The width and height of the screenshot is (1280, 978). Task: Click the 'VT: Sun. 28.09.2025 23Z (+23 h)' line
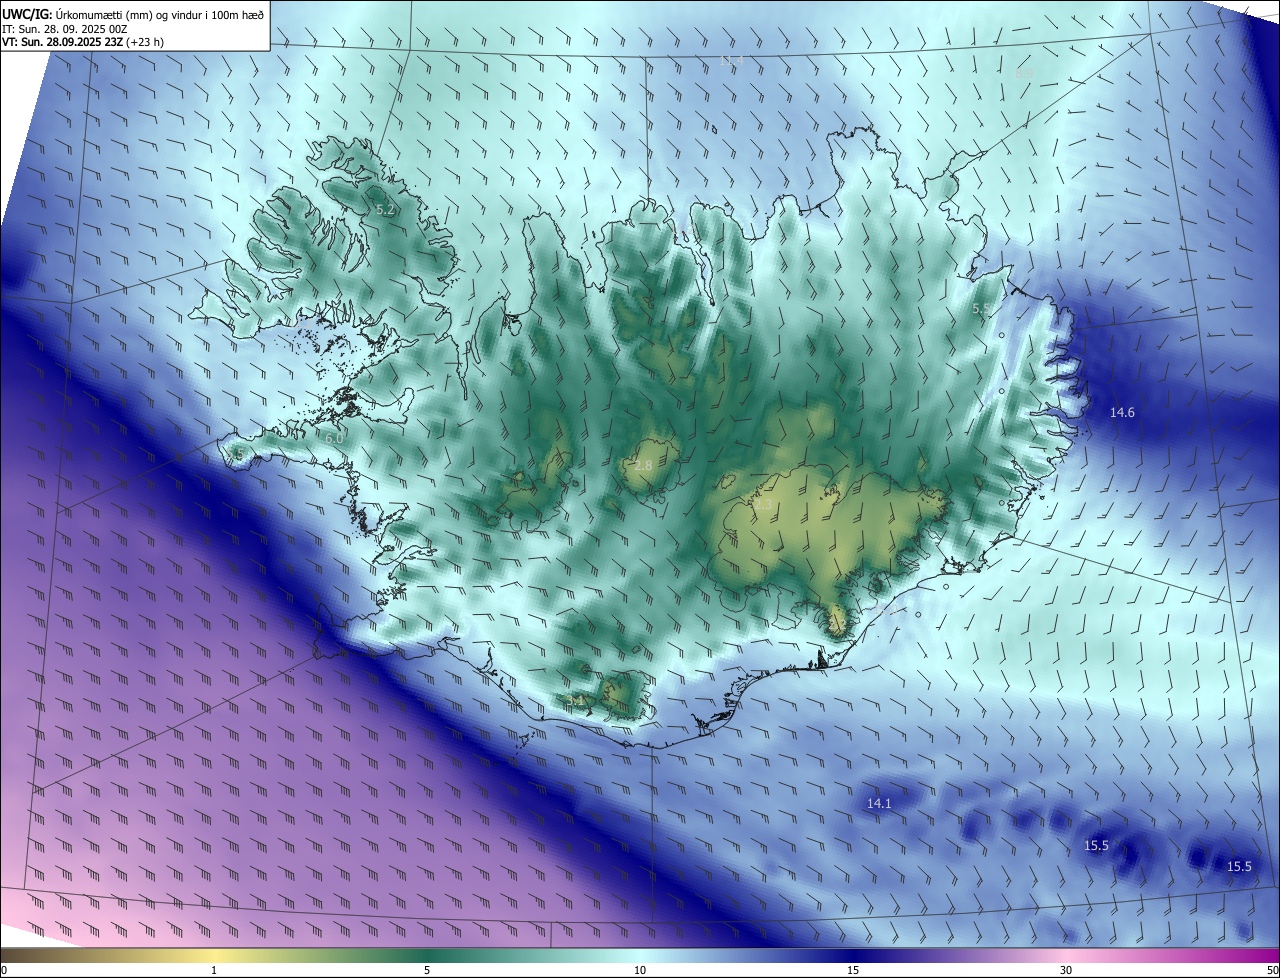(85, 43)
